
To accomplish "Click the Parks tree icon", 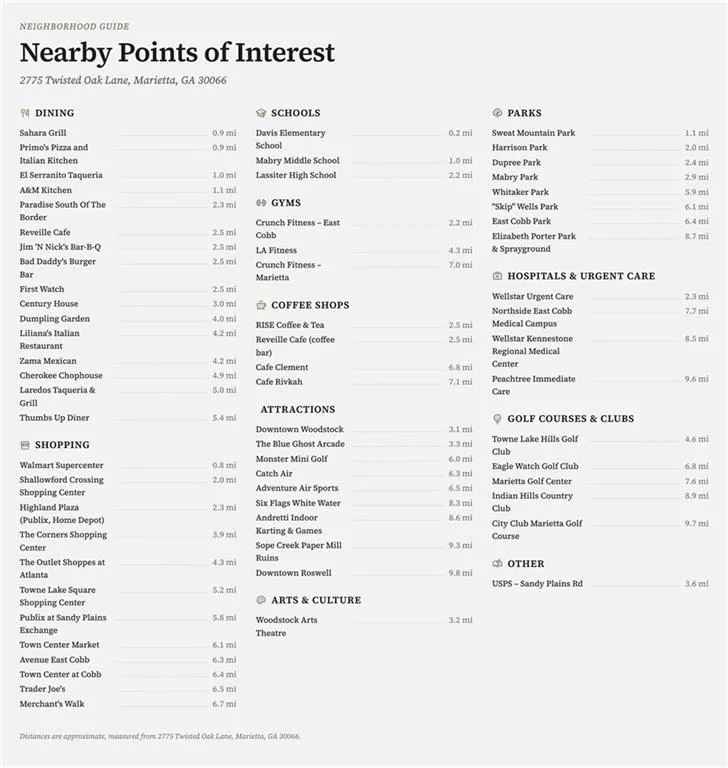I will [x=497, y=113].
